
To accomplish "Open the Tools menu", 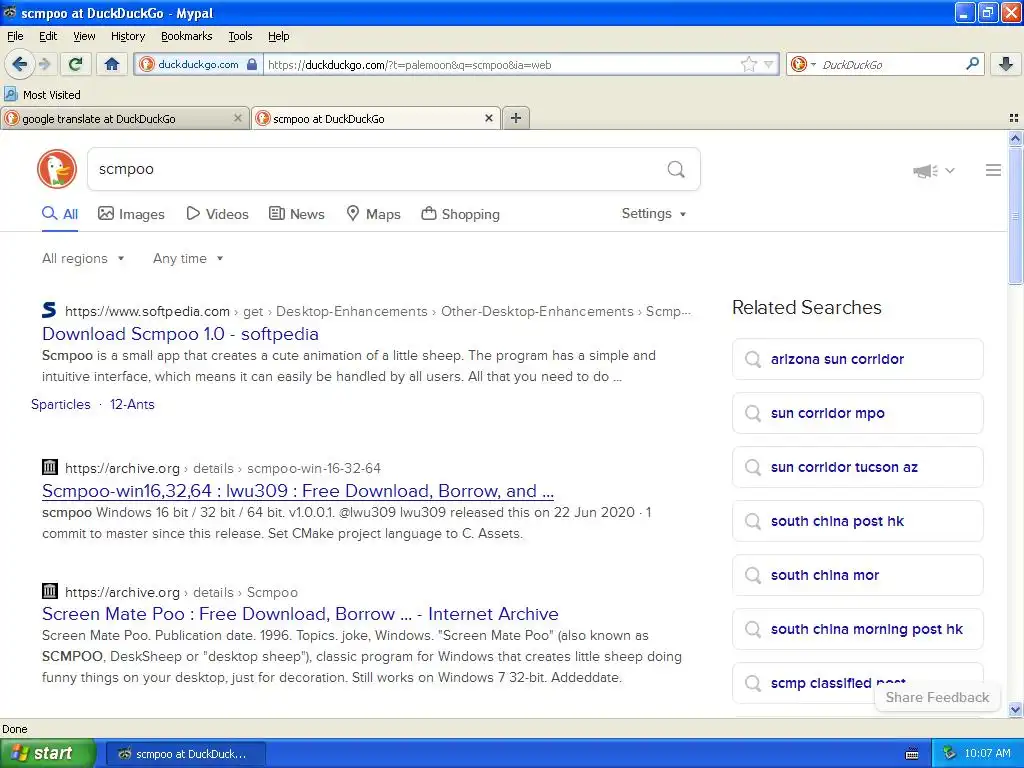I will [240, 36].
